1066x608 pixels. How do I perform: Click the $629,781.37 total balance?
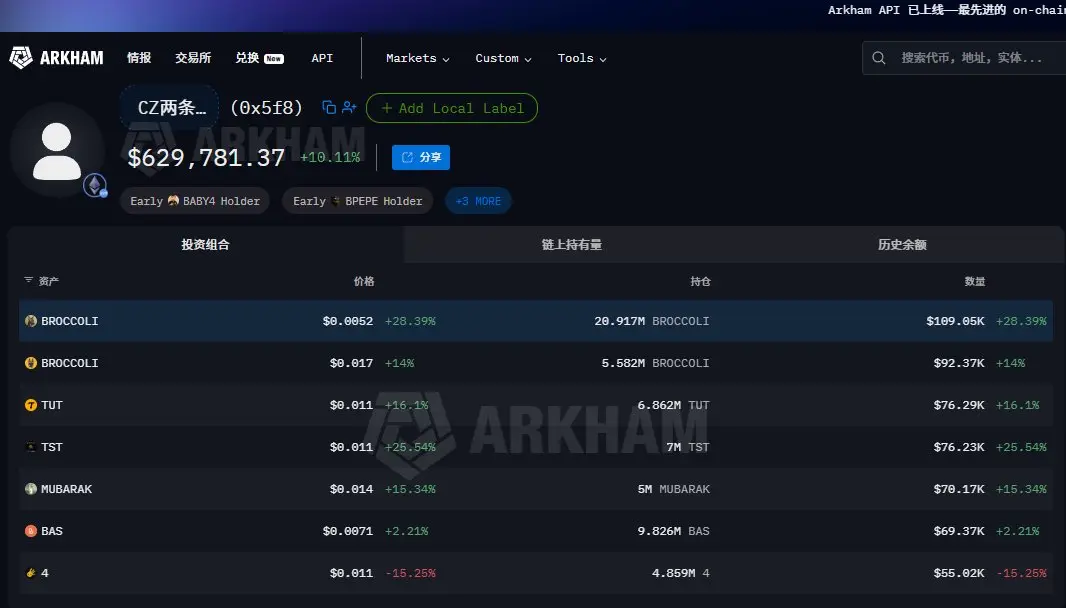tap(206, 158)
